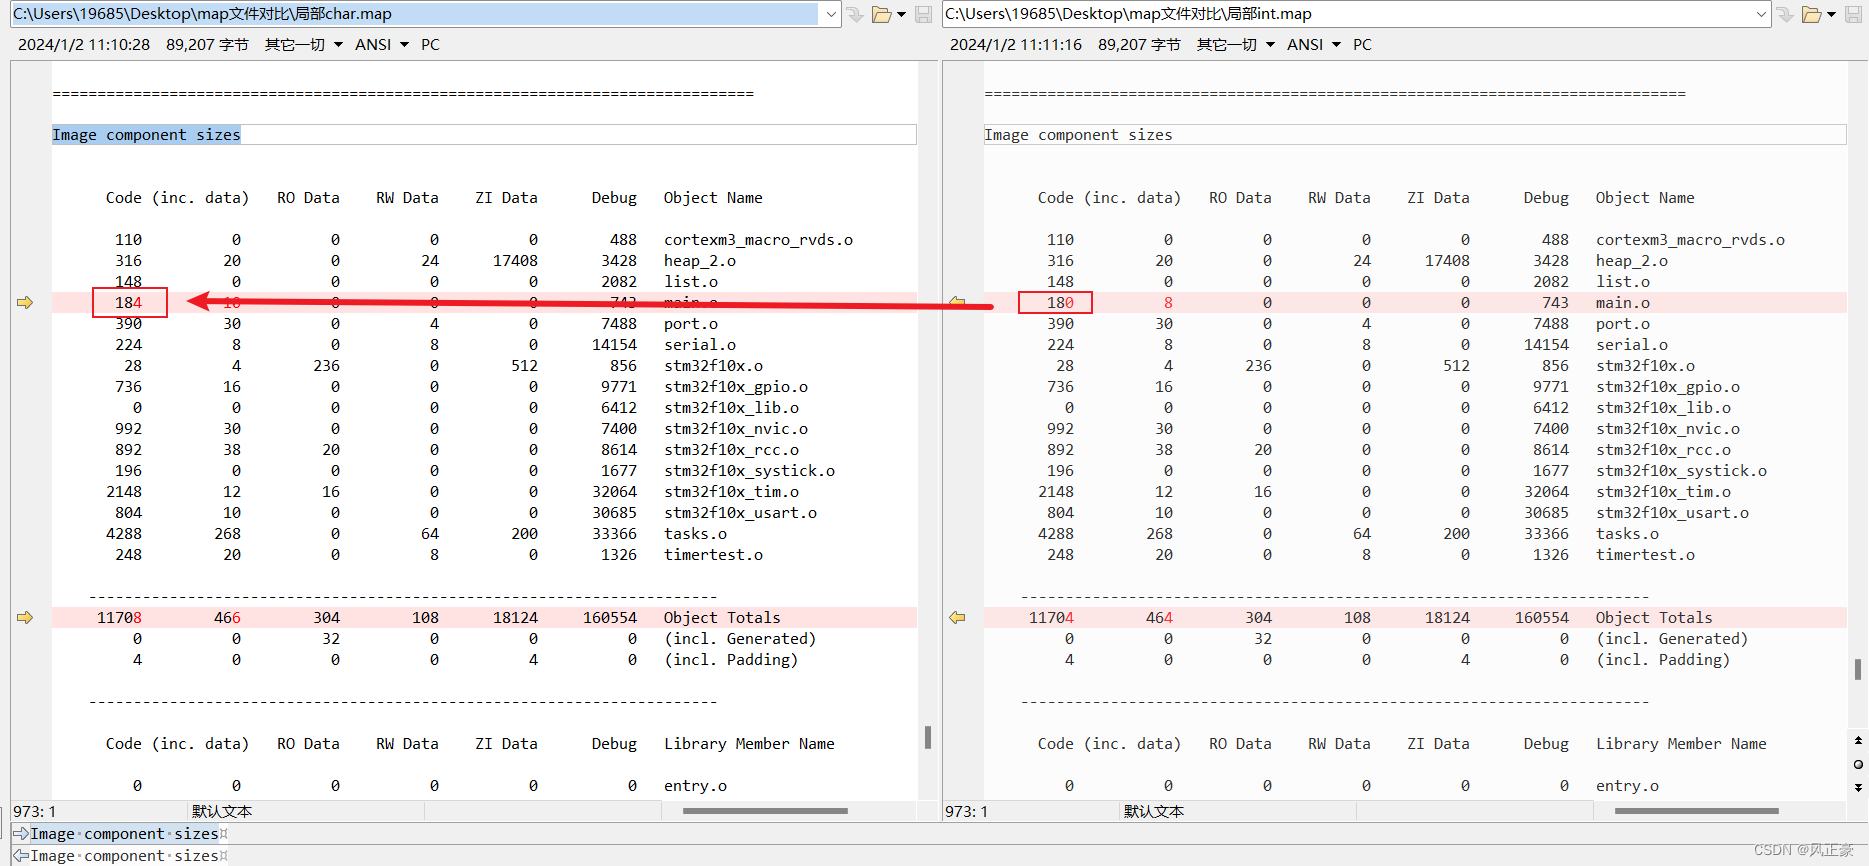
Task: Open the left pane ANSI encoding dropdown
Action: [x=382, y=44]
